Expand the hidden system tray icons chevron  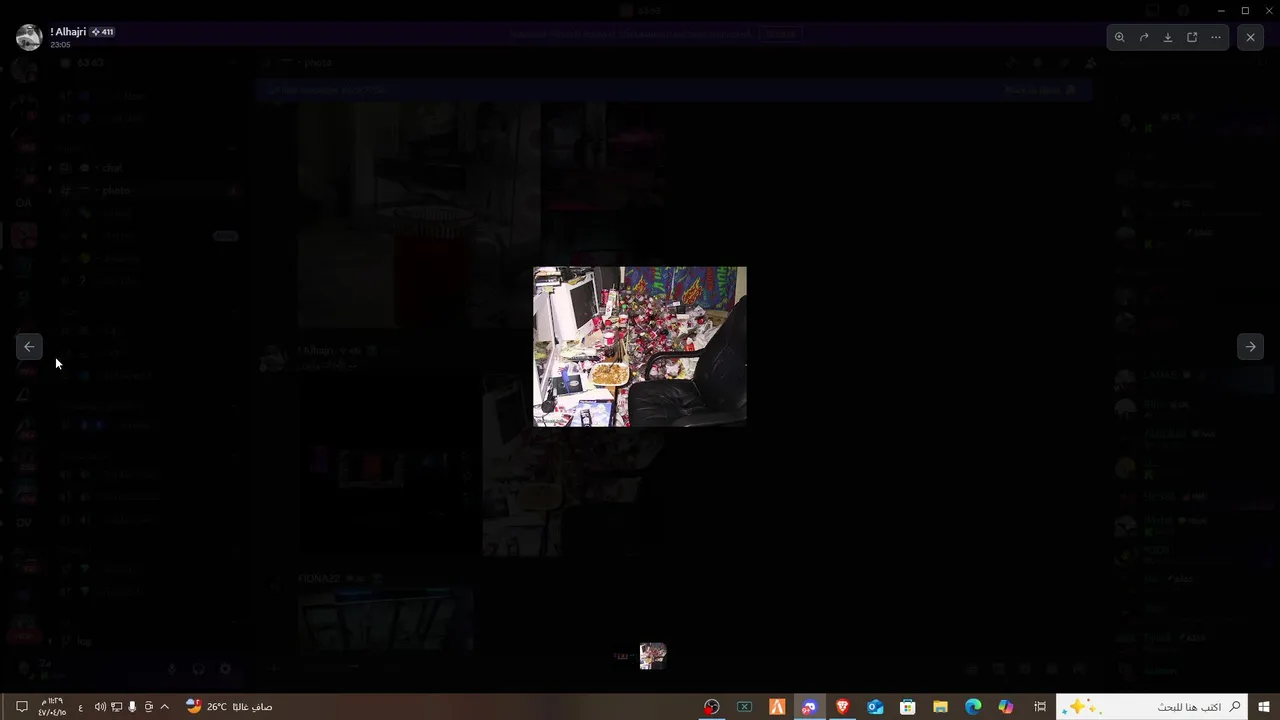tap(165, 707)
